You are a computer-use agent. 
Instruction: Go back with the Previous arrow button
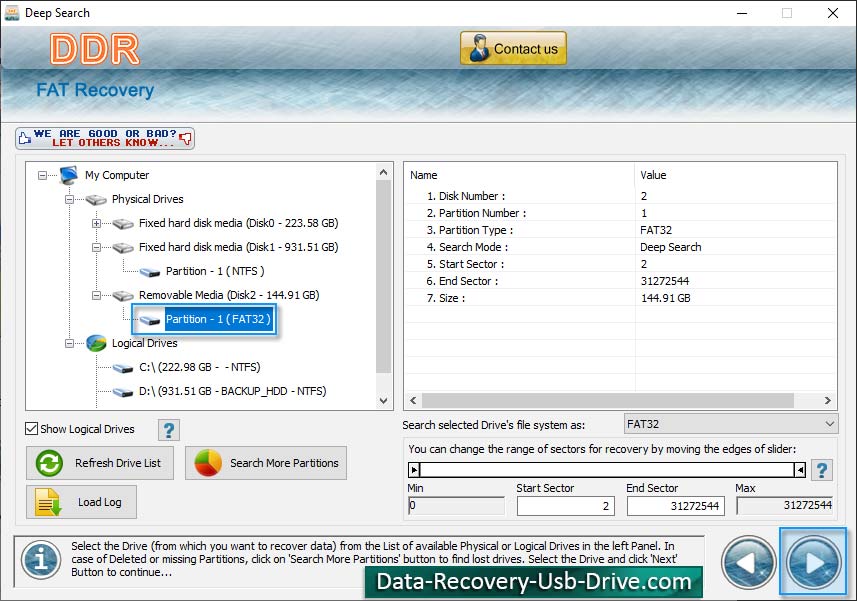(748, 562)
